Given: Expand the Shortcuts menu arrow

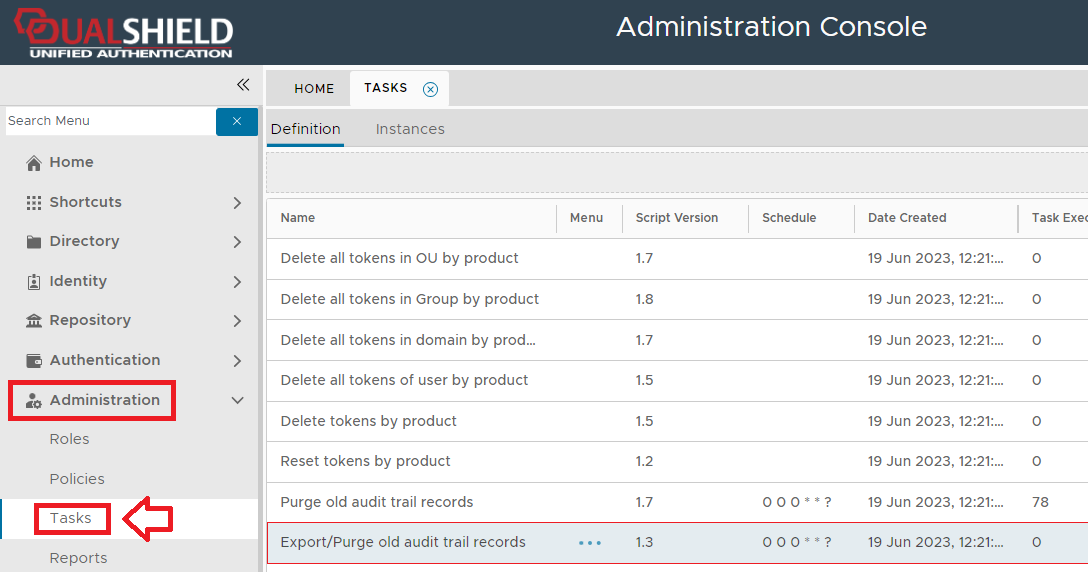Looking at the screenshot, I should click(237, 203).
